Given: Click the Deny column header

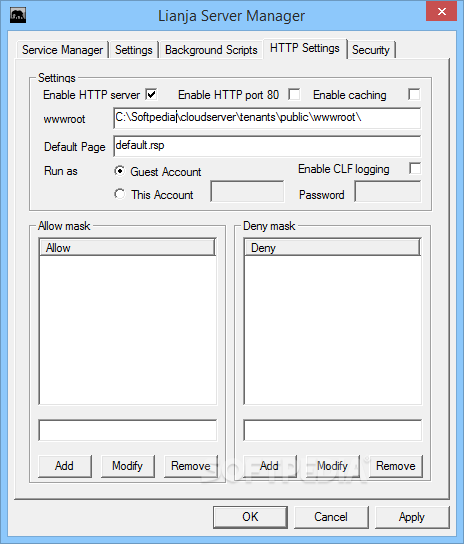Looking at the screenshot, I should pos(332,247).
